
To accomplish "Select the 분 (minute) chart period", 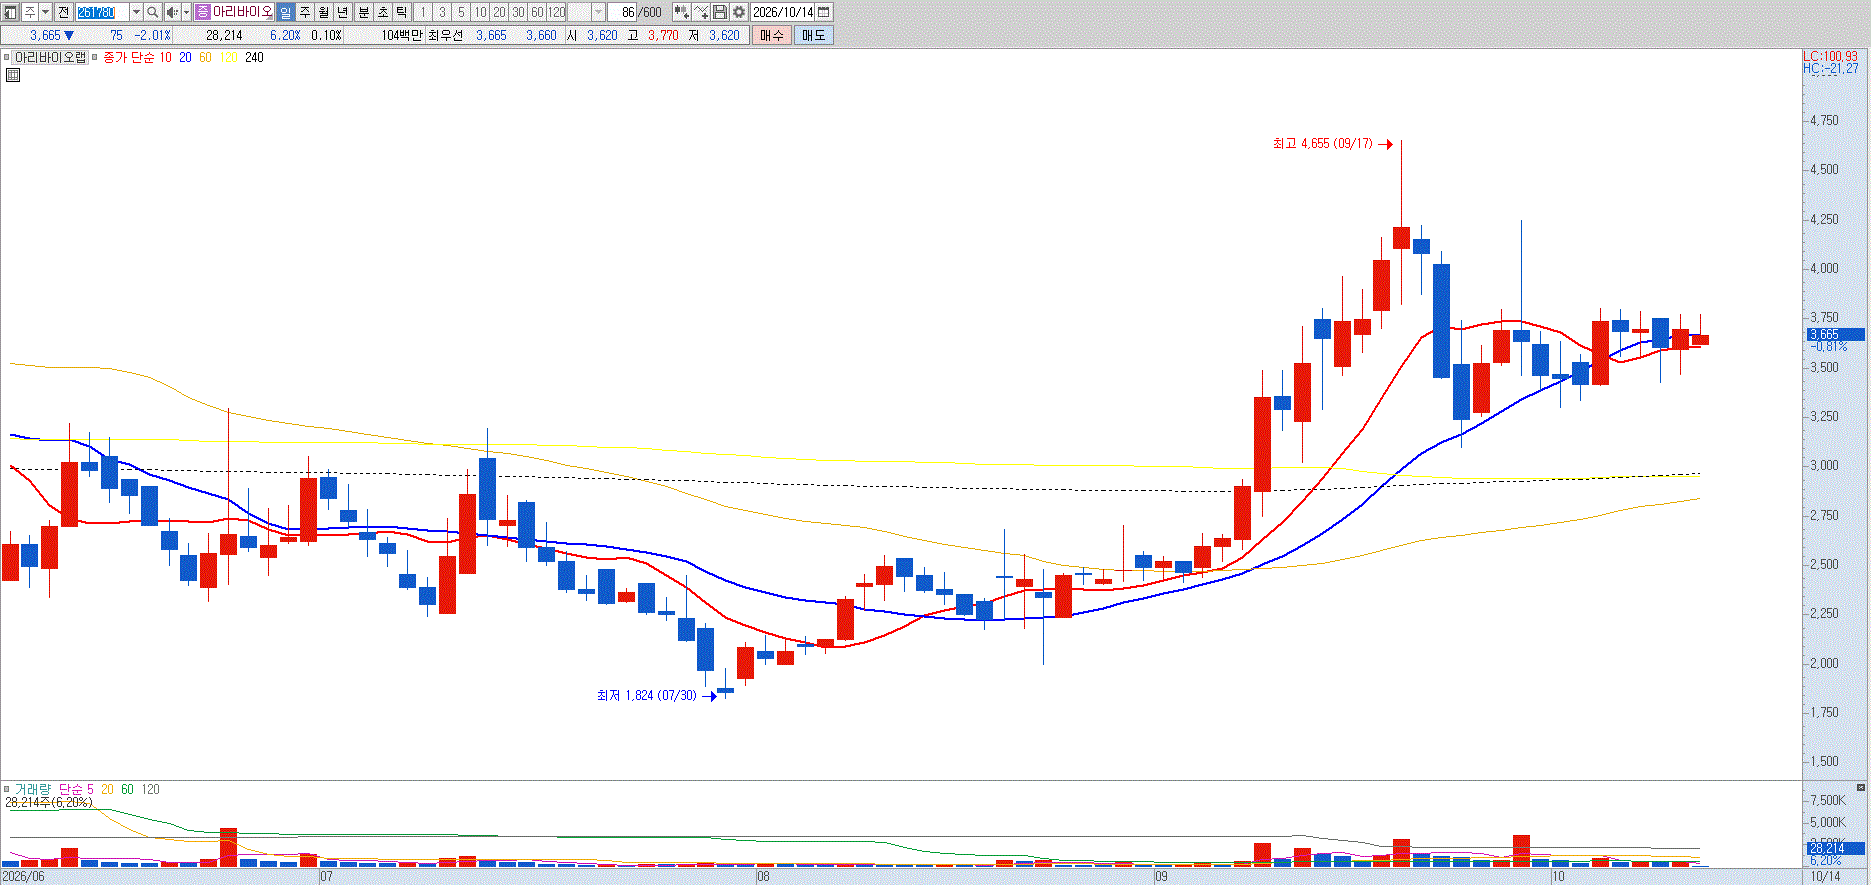I will (x=363, y=12).
